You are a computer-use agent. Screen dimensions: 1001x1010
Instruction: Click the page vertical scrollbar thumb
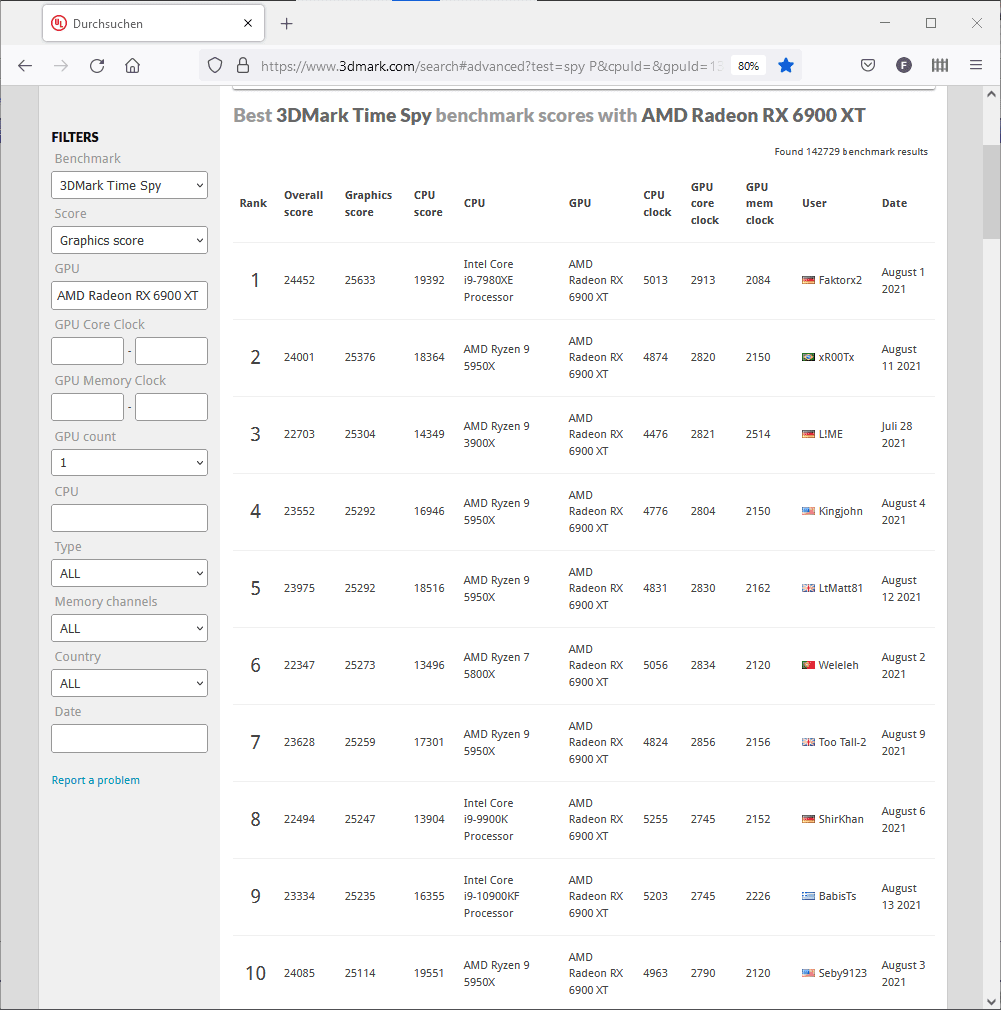click(991, 191)
